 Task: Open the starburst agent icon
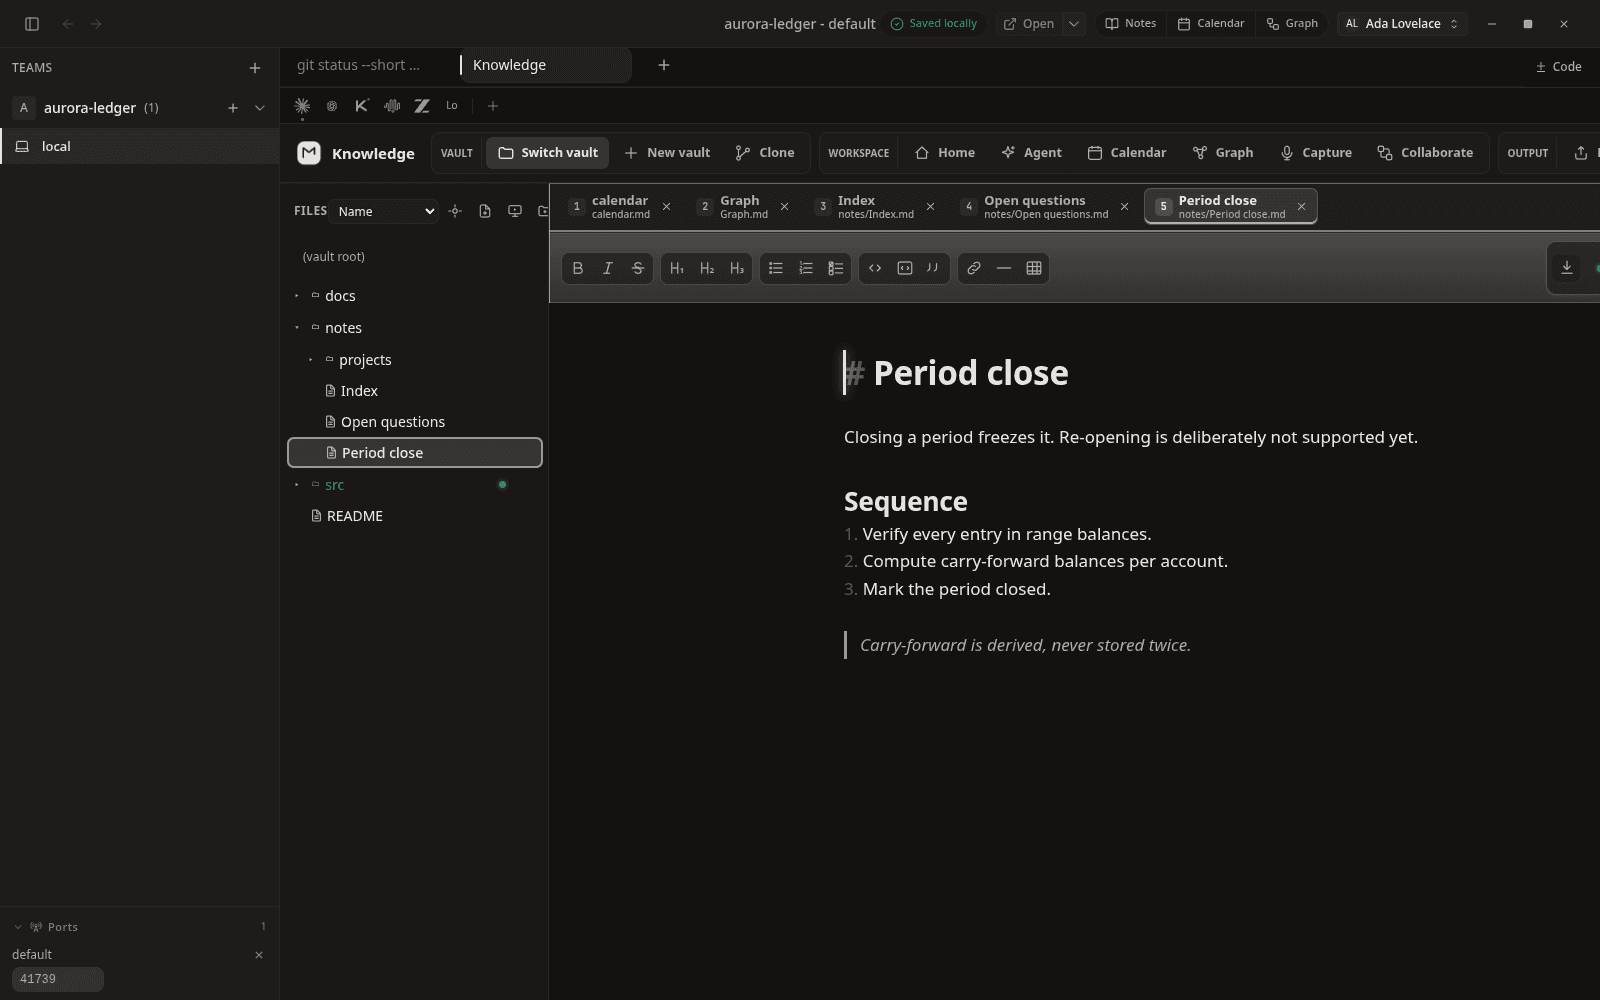[302, 106]
